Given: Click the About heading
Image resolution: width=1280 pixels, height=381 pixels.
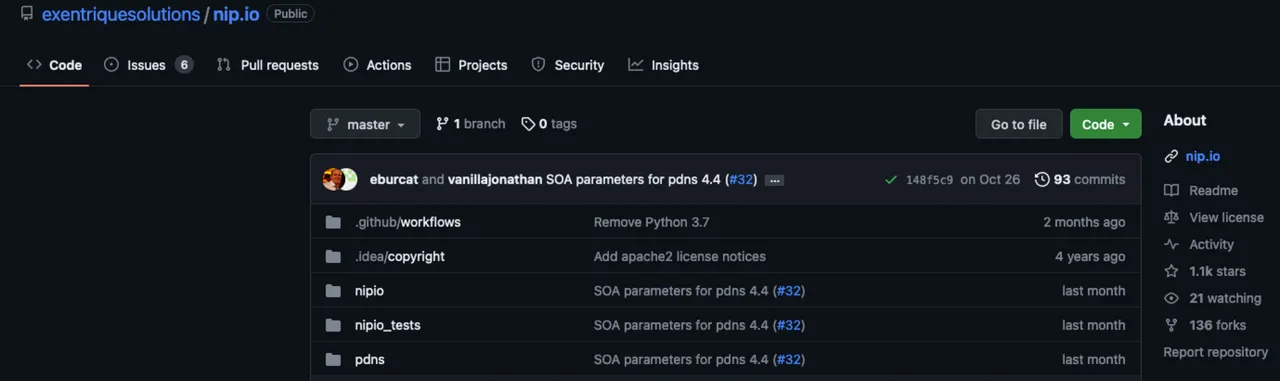Looking at the screenshot, I should click(1185, 120).
